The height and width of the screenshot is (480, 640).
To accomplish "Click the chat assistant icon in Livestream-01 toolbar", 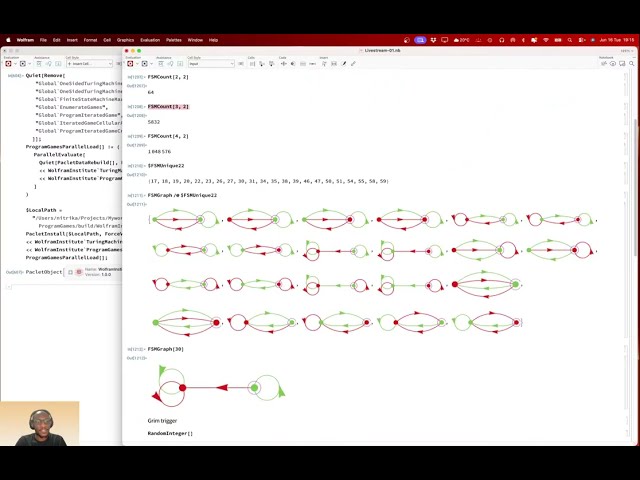I will tap(171, 64).
